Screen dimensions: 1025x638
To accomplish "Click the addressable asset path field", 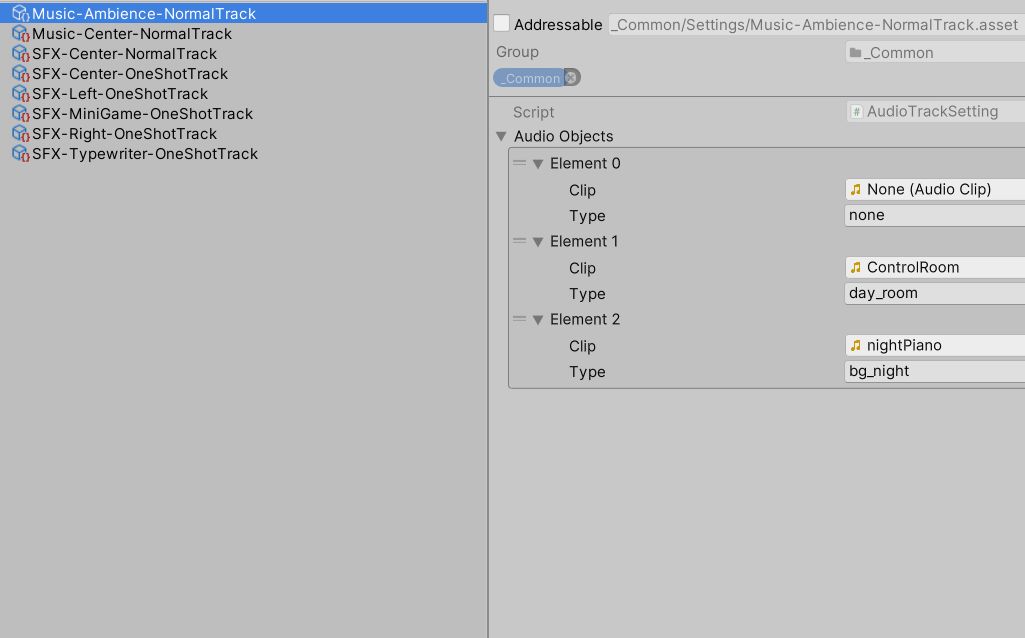I will 815,24.
